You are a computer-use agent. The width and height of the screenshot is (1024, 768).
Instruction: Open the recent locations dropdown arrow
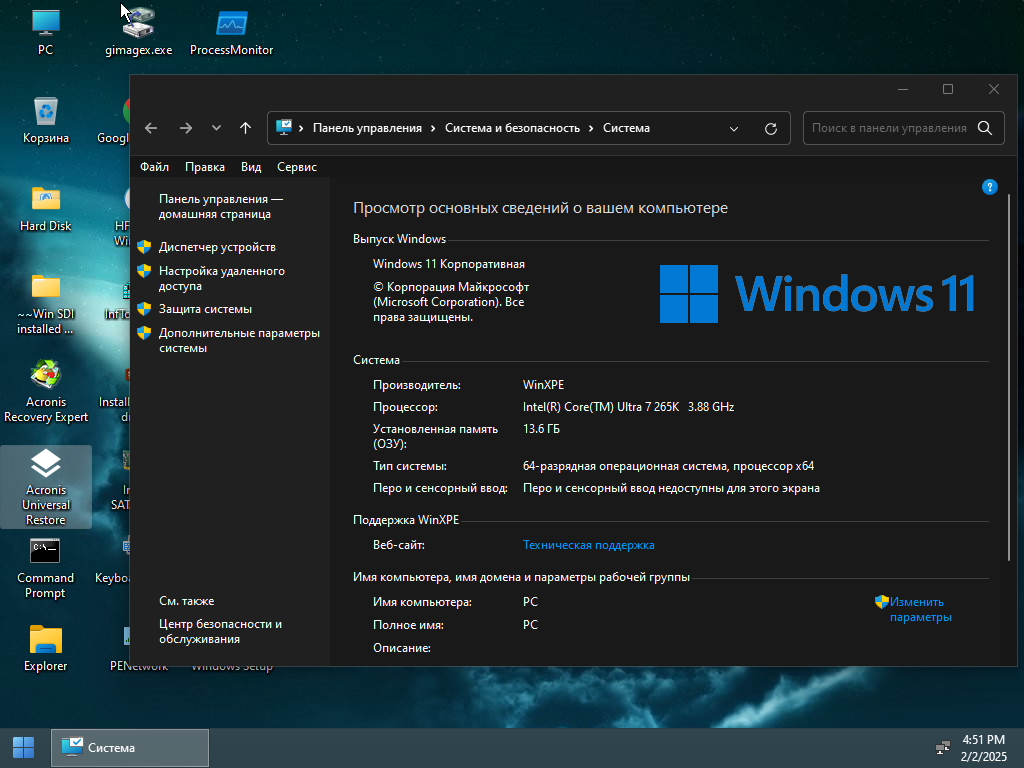click(216, 128)
